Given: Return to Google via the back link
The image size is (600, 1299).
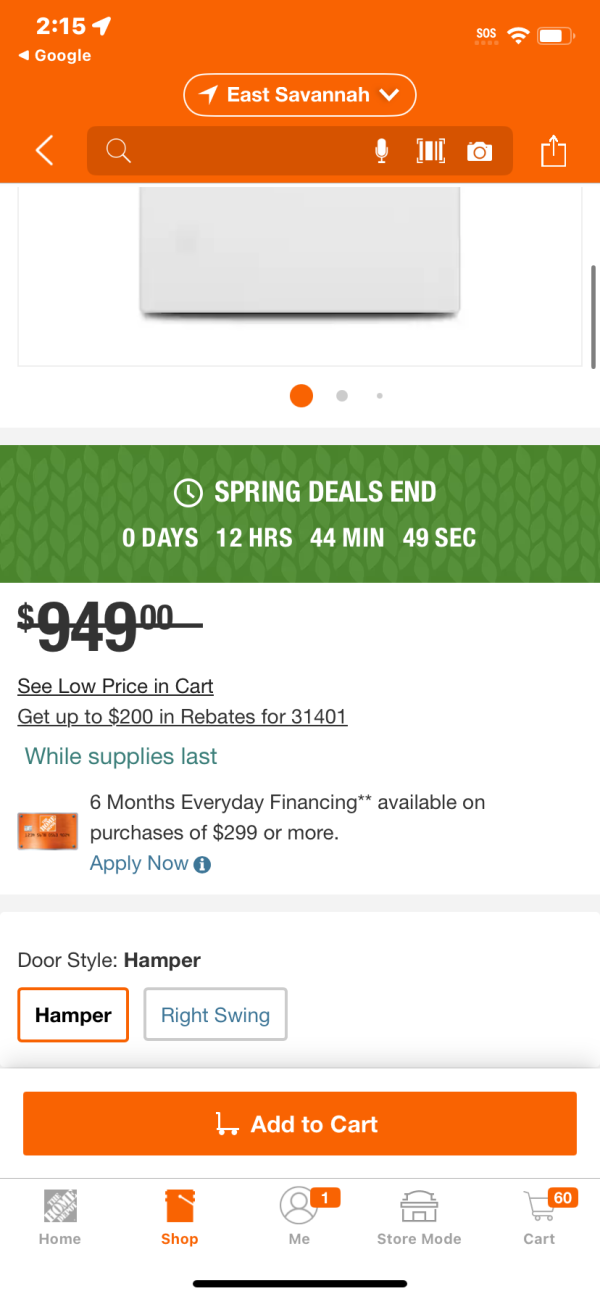Looking at the screenshot, I should [55, 56].
